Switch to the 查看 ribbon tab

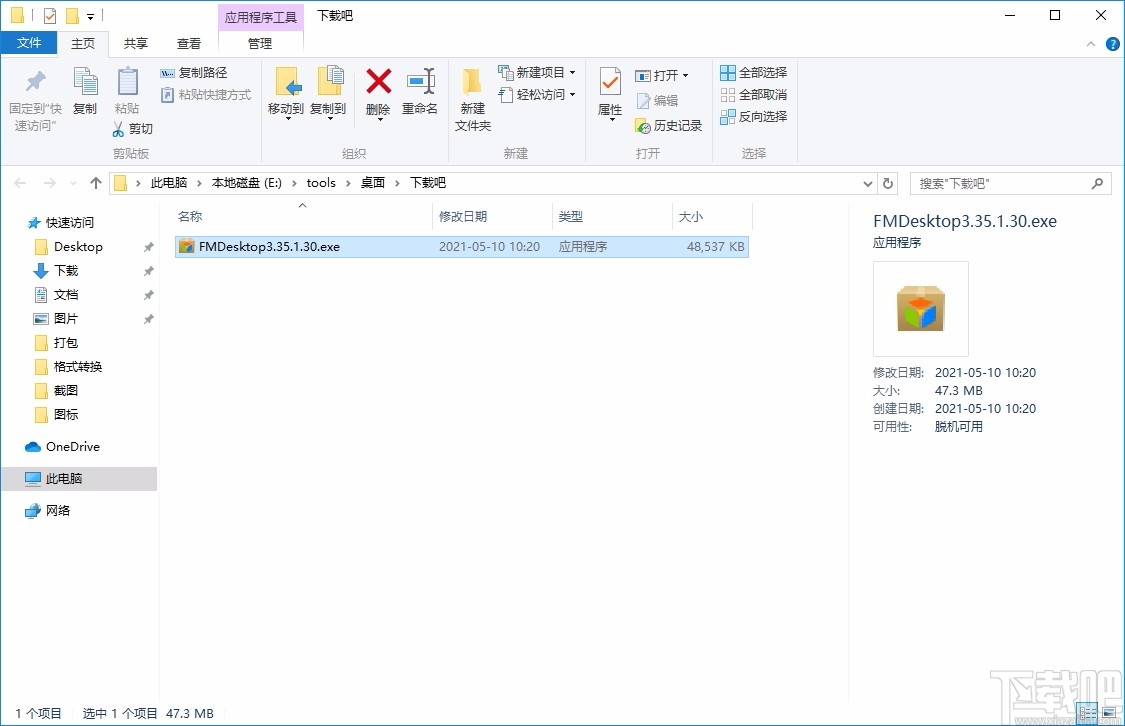[189, 43]
